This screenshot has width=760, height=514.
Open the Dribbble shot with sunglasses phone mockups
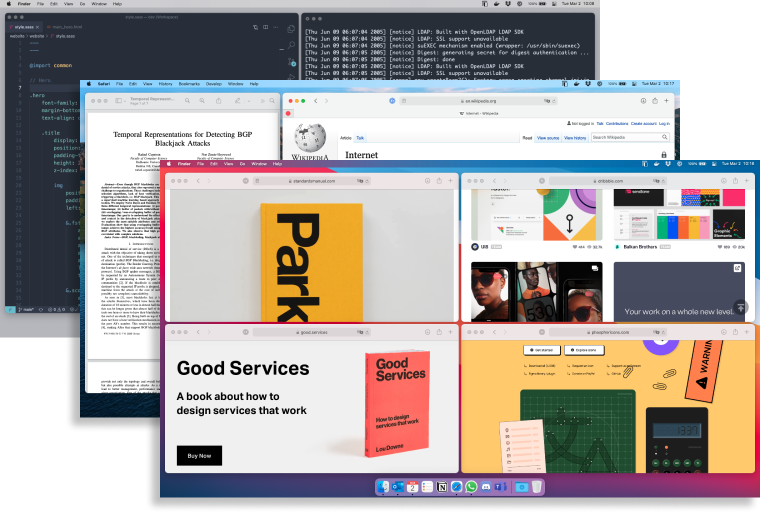(x=537, y=292)
